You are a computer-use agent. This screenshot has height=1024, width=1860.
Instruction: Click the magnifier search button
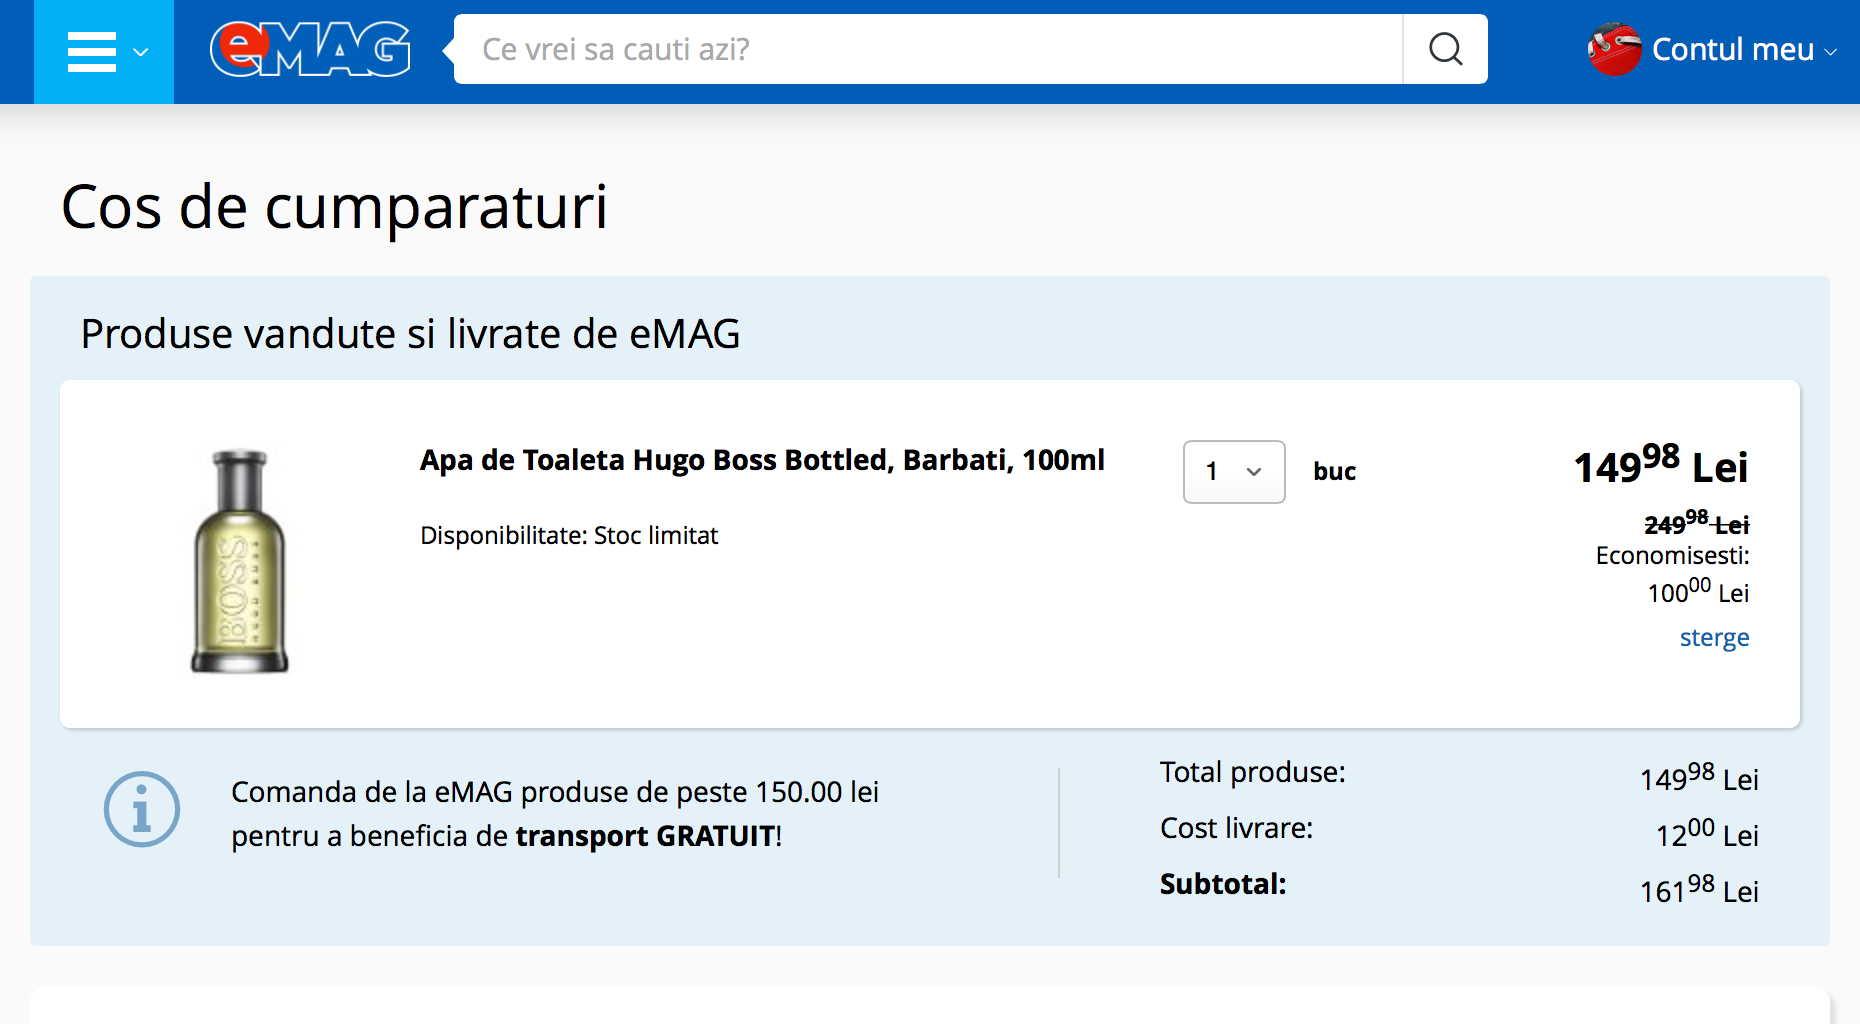1445,49
